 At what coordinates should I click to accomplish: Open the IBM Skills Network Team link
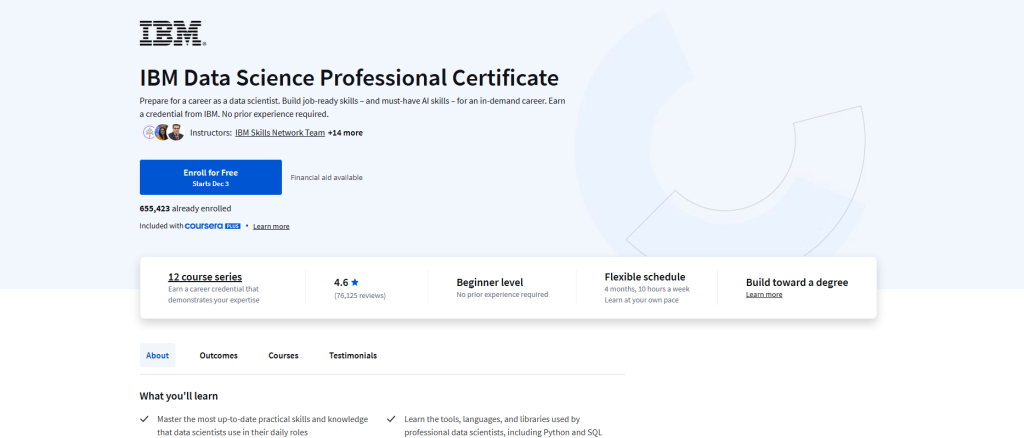click(280, 133)
